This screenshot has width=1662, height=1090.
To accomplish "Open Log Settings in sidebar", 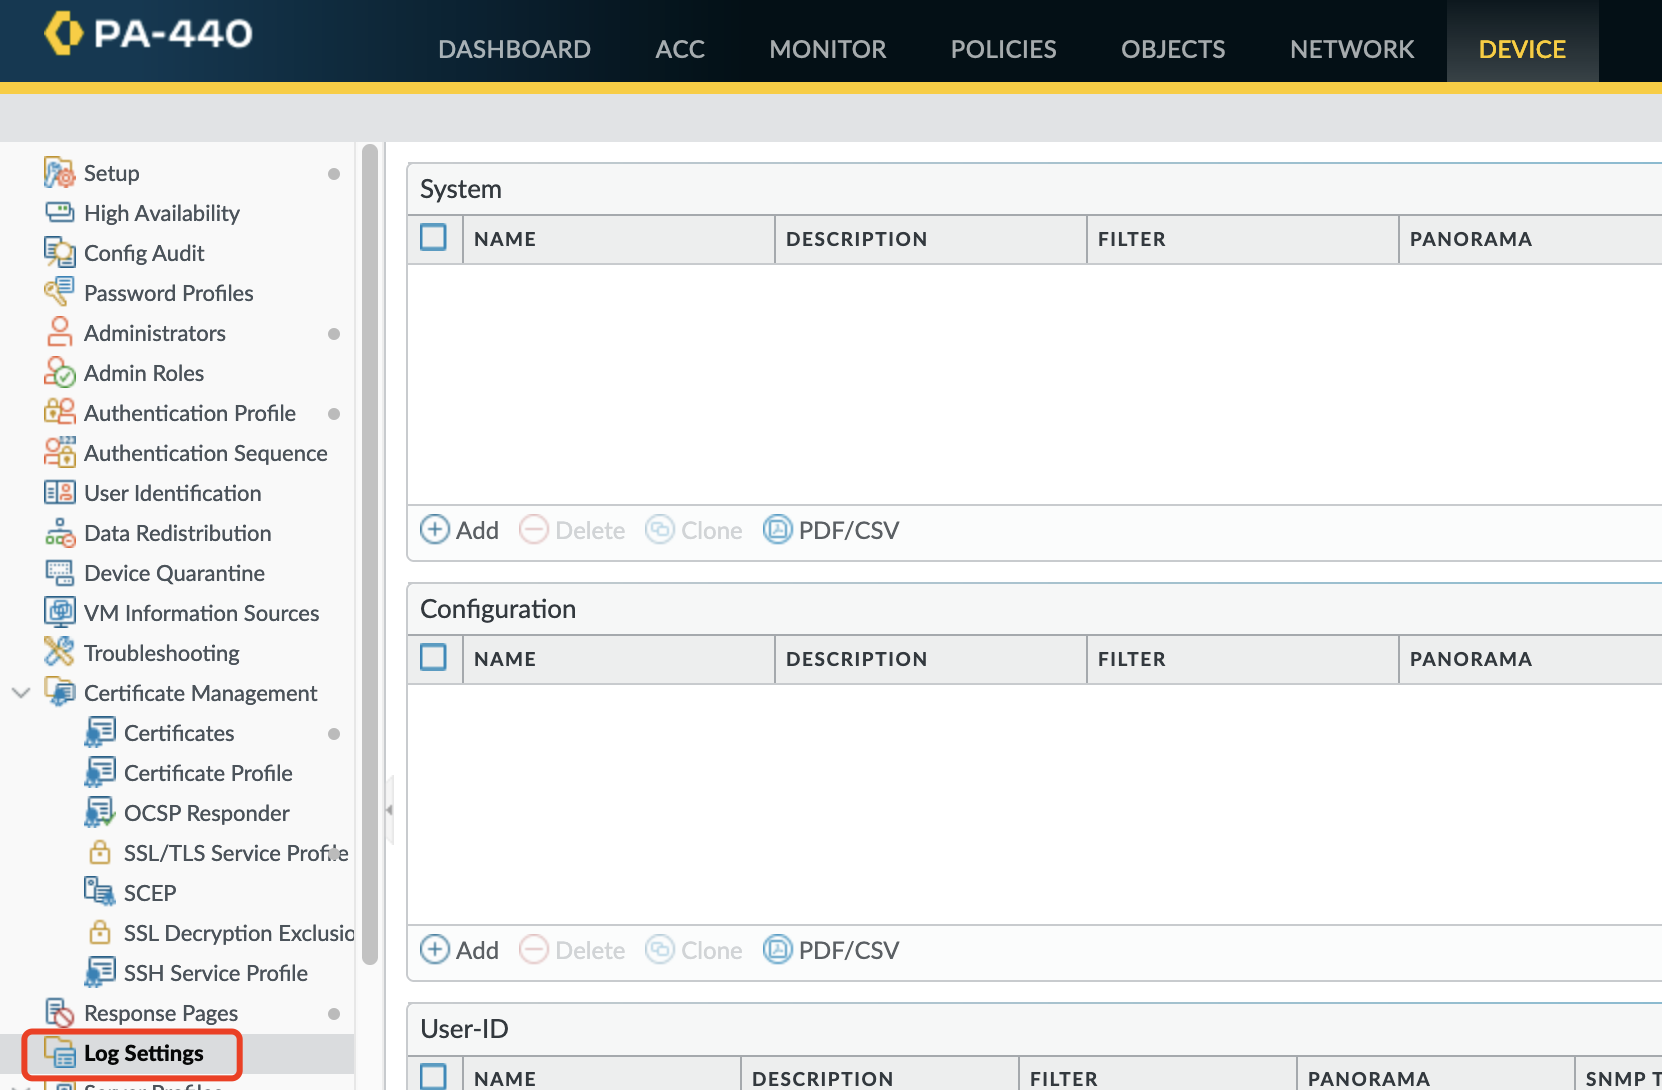I will (144, 1053).
